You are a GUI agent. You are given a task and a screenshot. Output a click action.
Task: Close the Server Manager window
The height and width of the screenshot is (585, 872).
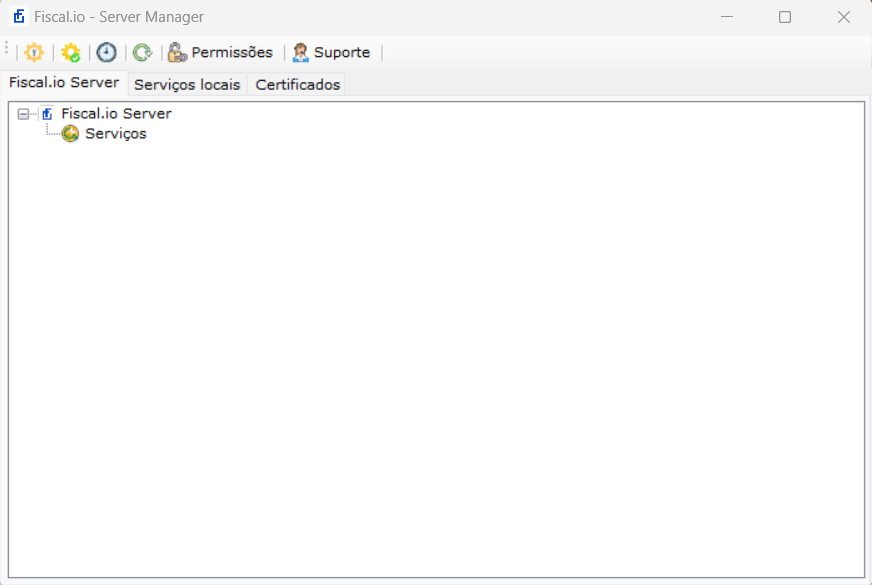pos(844,17)
